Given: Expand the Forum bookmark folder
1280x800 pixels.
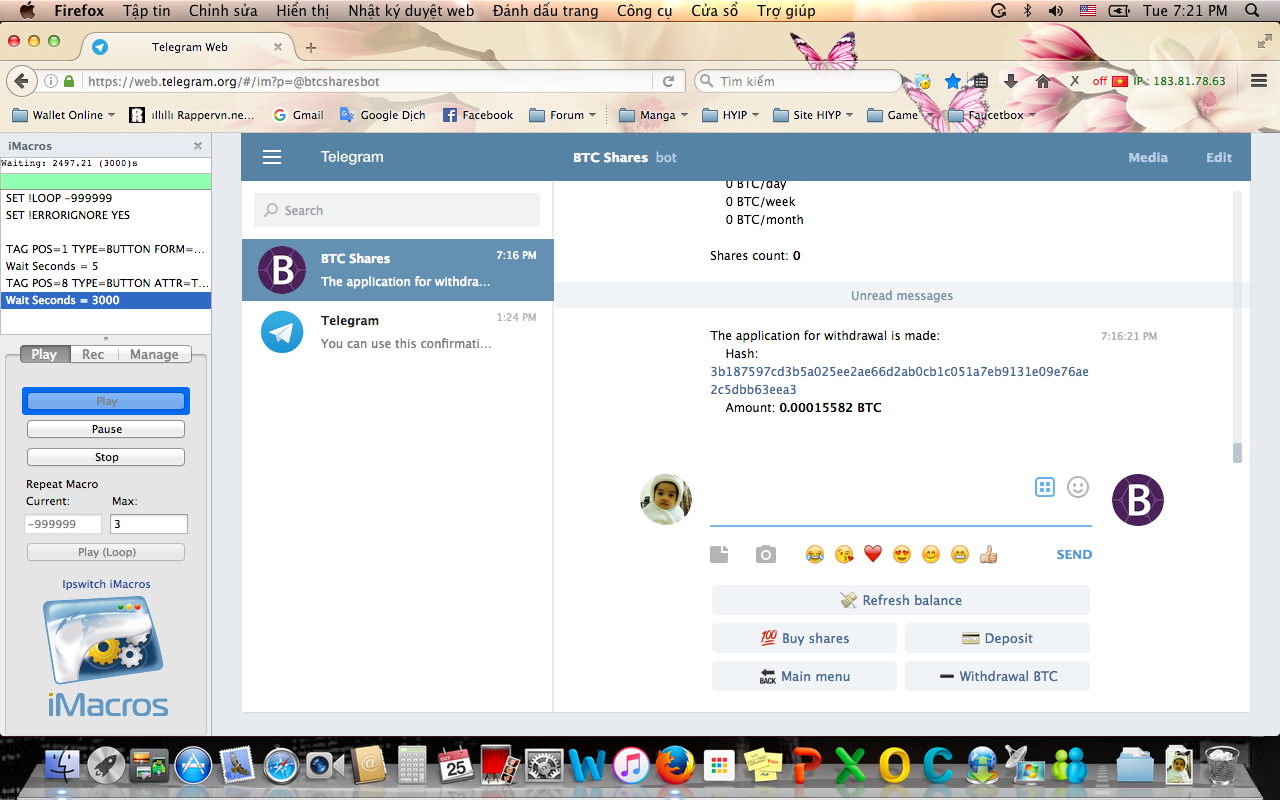Looking at the screenshot, I should [563, 115].
